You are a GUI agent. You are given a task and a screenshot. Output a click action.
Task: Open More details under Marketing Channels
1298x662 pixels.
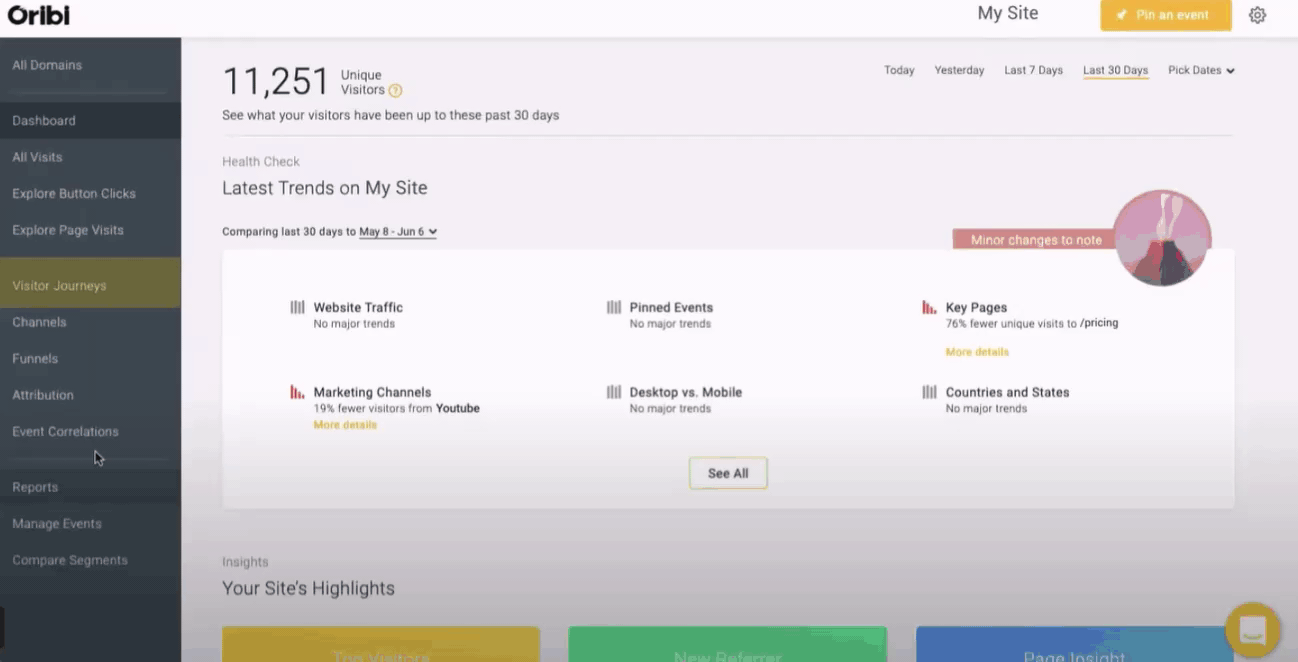pos(345,425)
